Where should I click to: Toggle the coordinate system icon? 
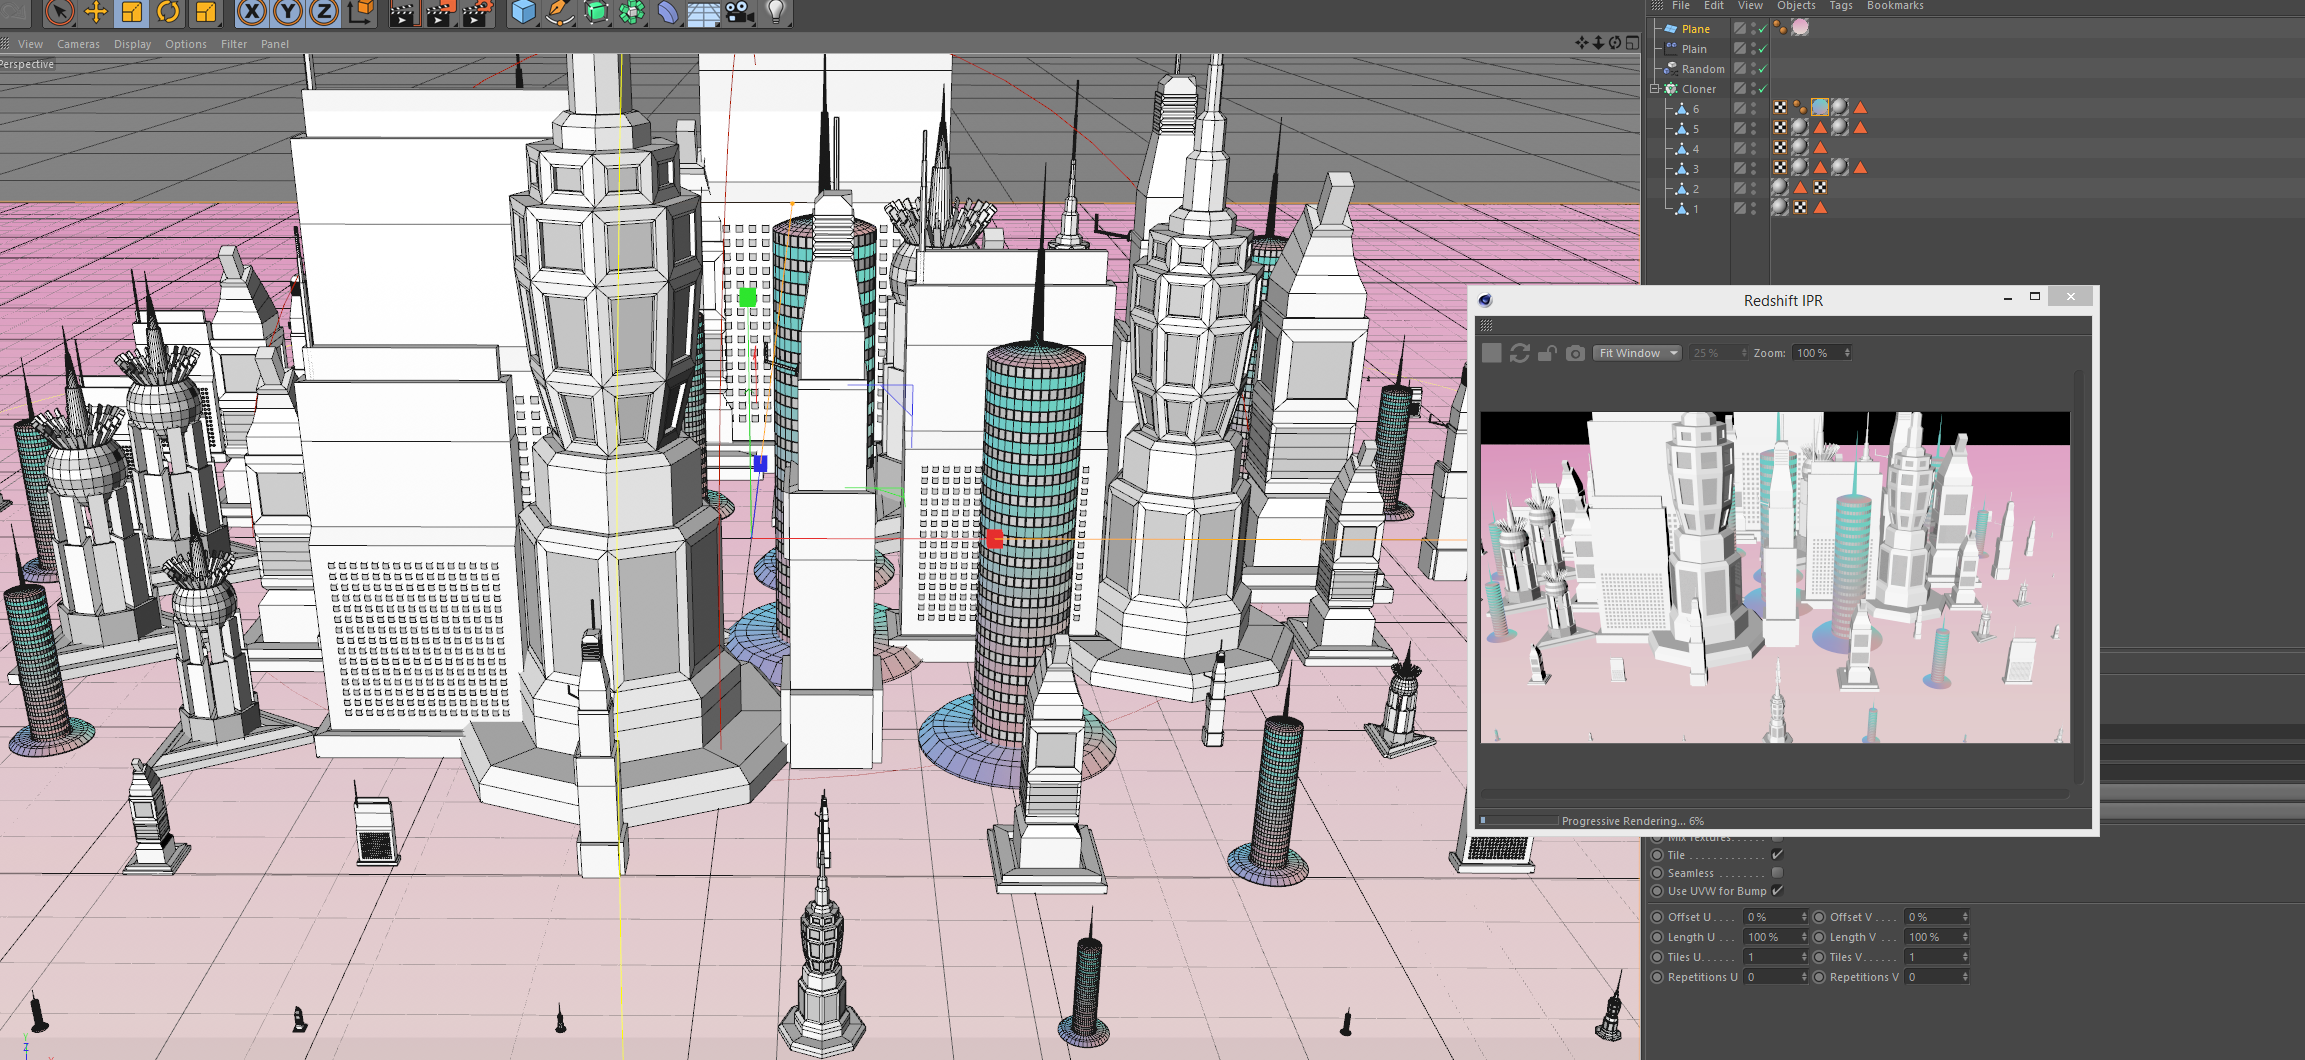coord(360,12)
